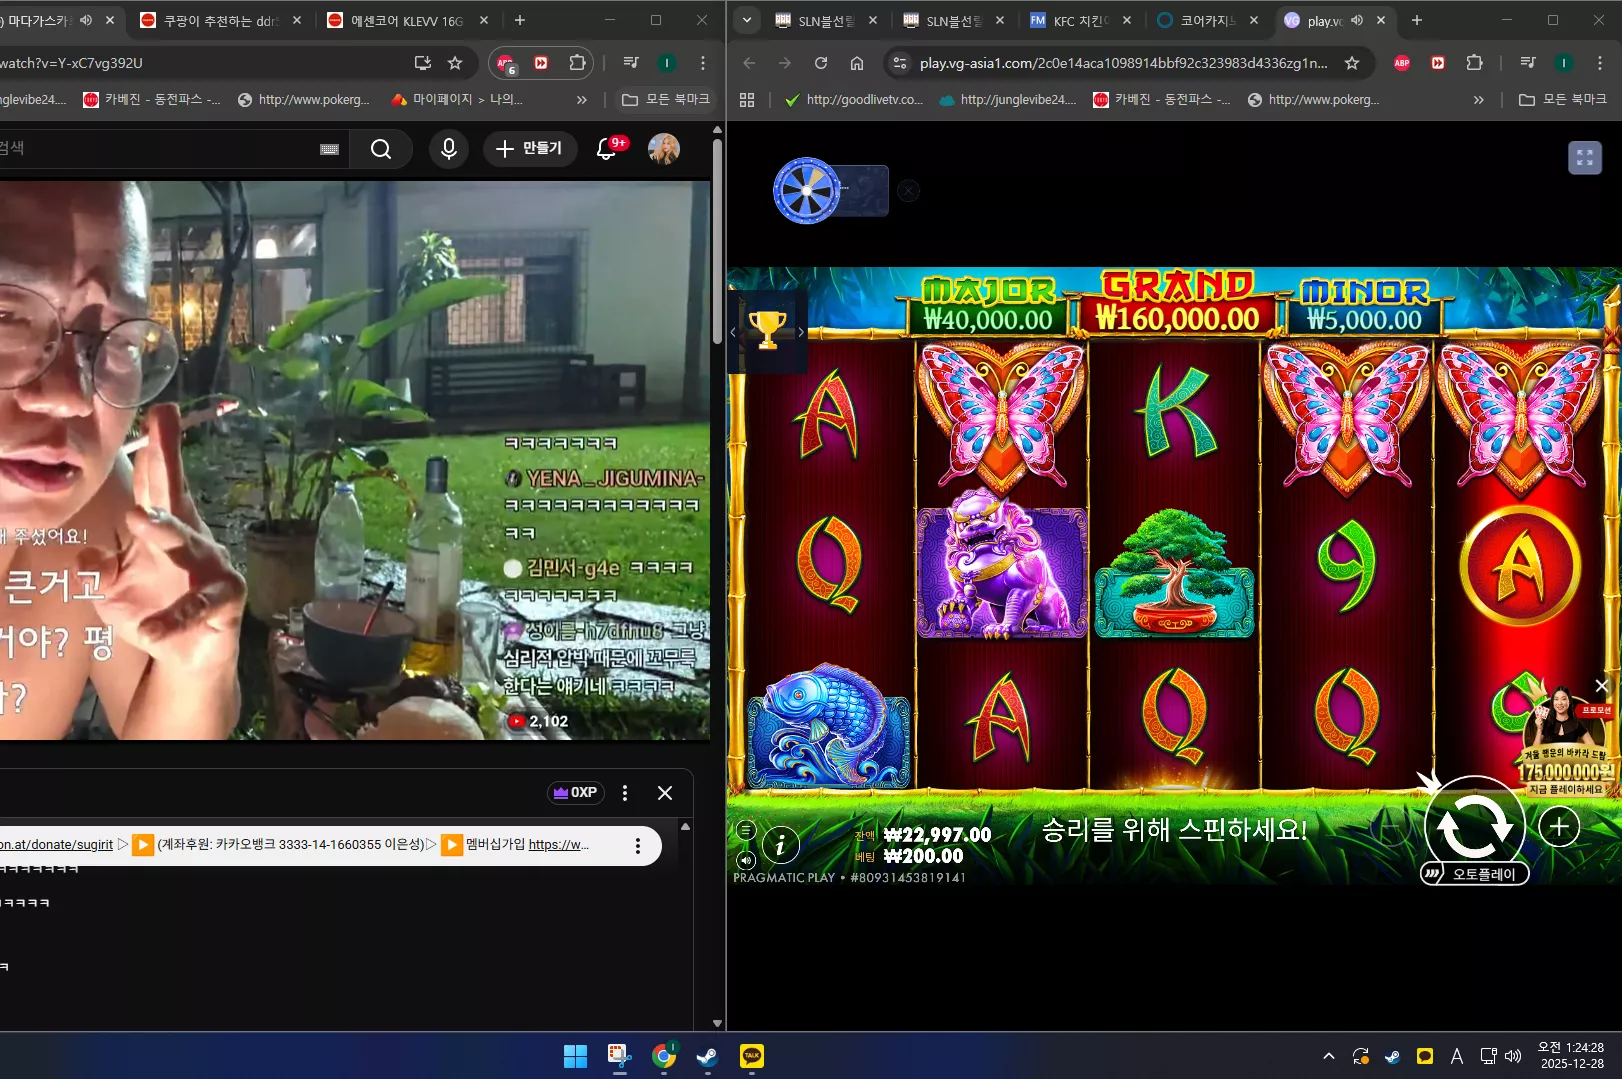Open YouTube's on-screen keyboard icon
Screen dimensions: 1622x1079
(x=329, y=149)
